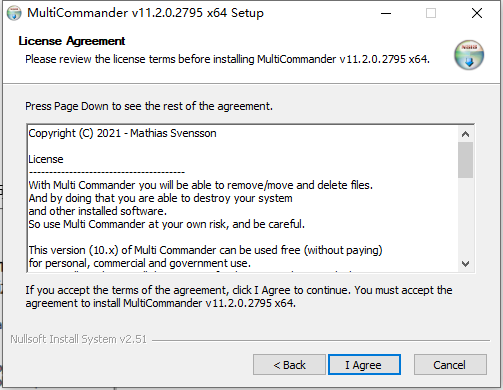503x390 pixels.
Task: Minimize the Setup window
Action: (x=386, y=13)
